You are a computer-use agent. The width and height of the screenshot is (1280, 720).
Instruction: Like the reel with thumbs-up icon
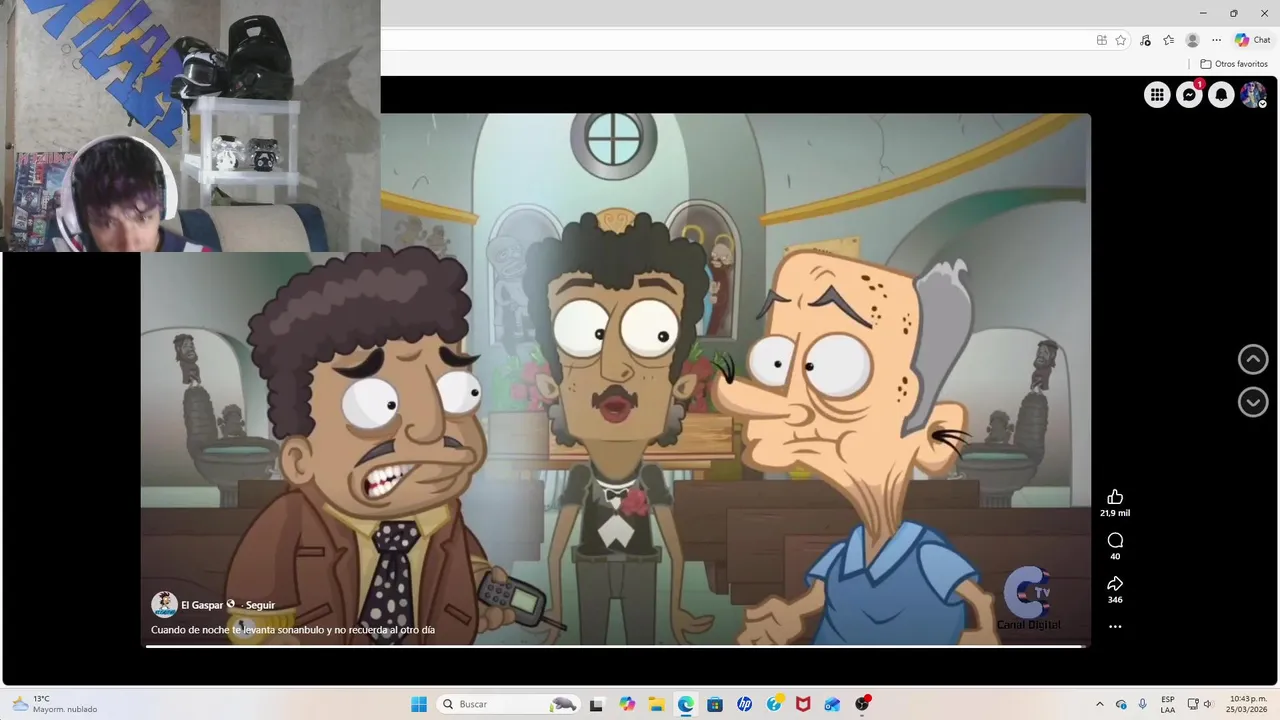[1115, 497]
